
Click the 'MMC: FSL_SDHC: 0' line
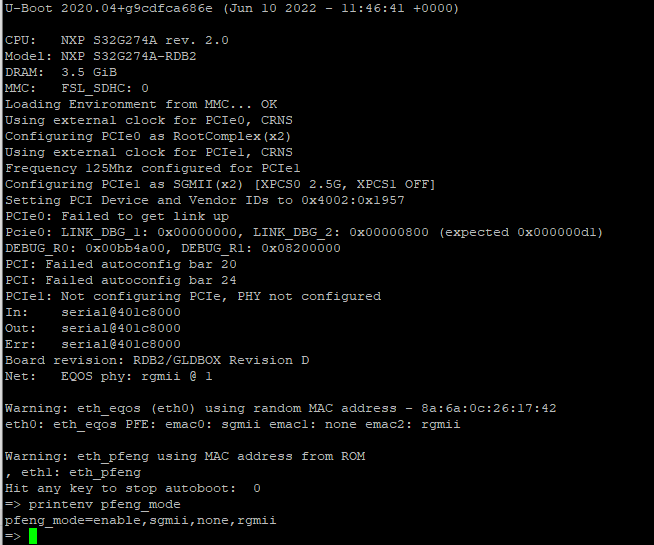(x=76, y=88)
